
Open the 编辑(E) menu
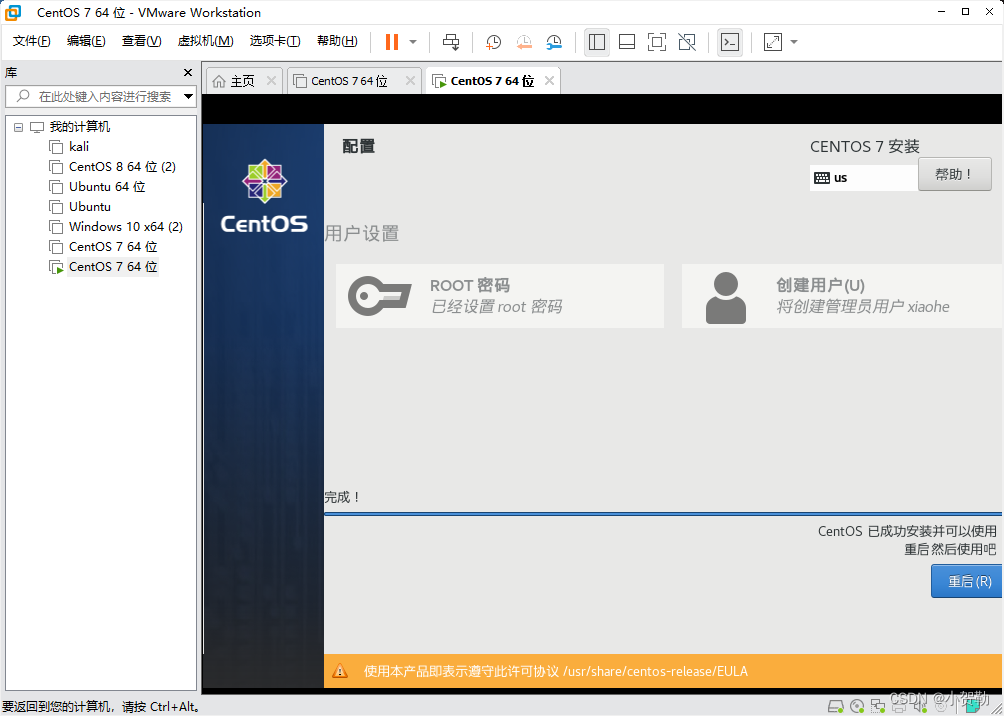tap(86, 42)
